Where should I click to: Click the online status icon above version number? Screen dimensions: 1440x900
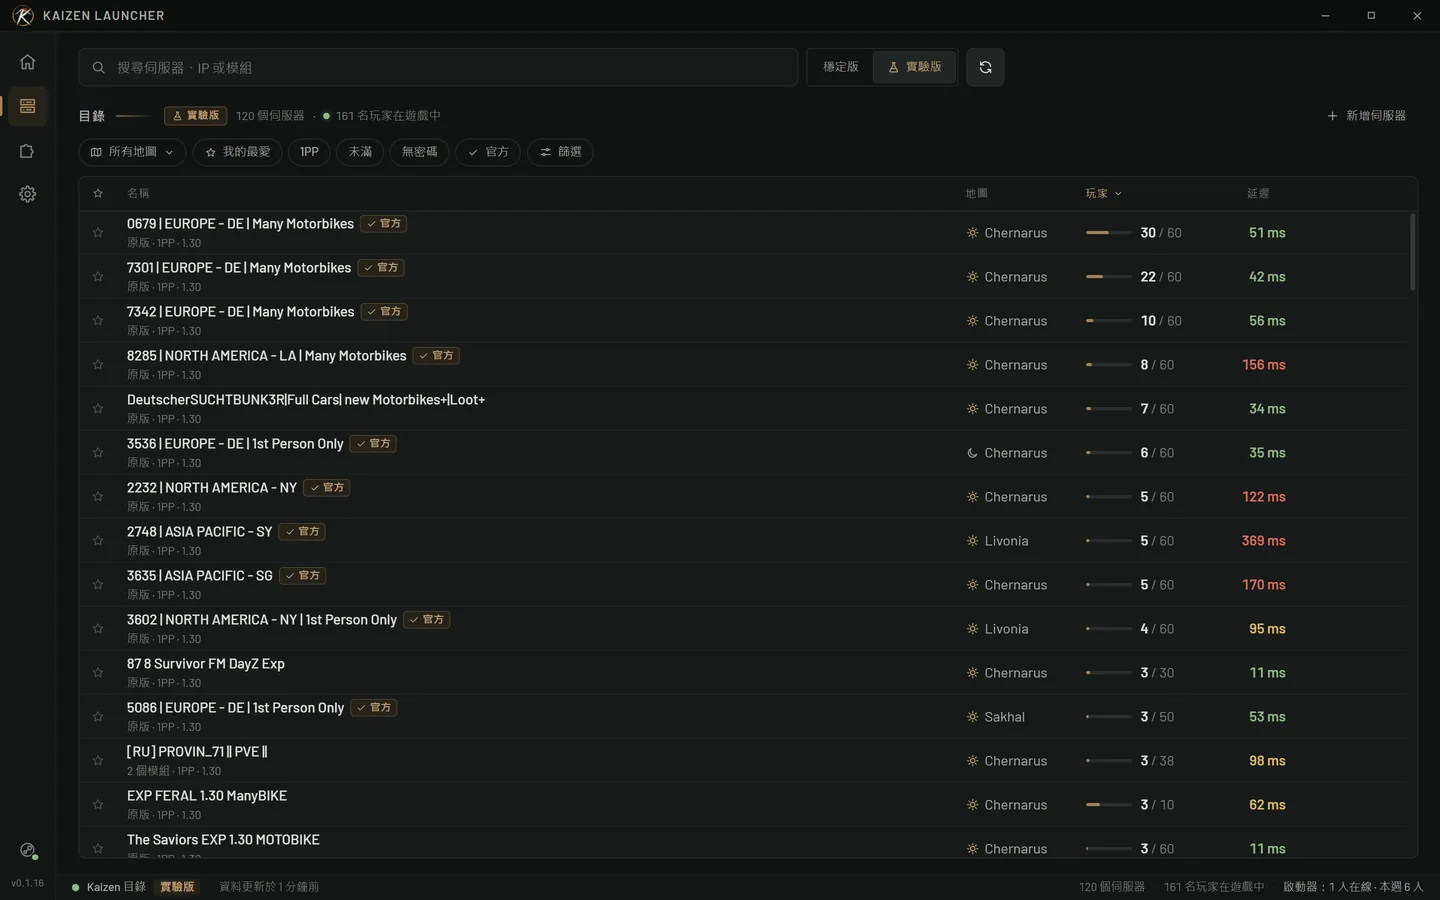(28, 851)
